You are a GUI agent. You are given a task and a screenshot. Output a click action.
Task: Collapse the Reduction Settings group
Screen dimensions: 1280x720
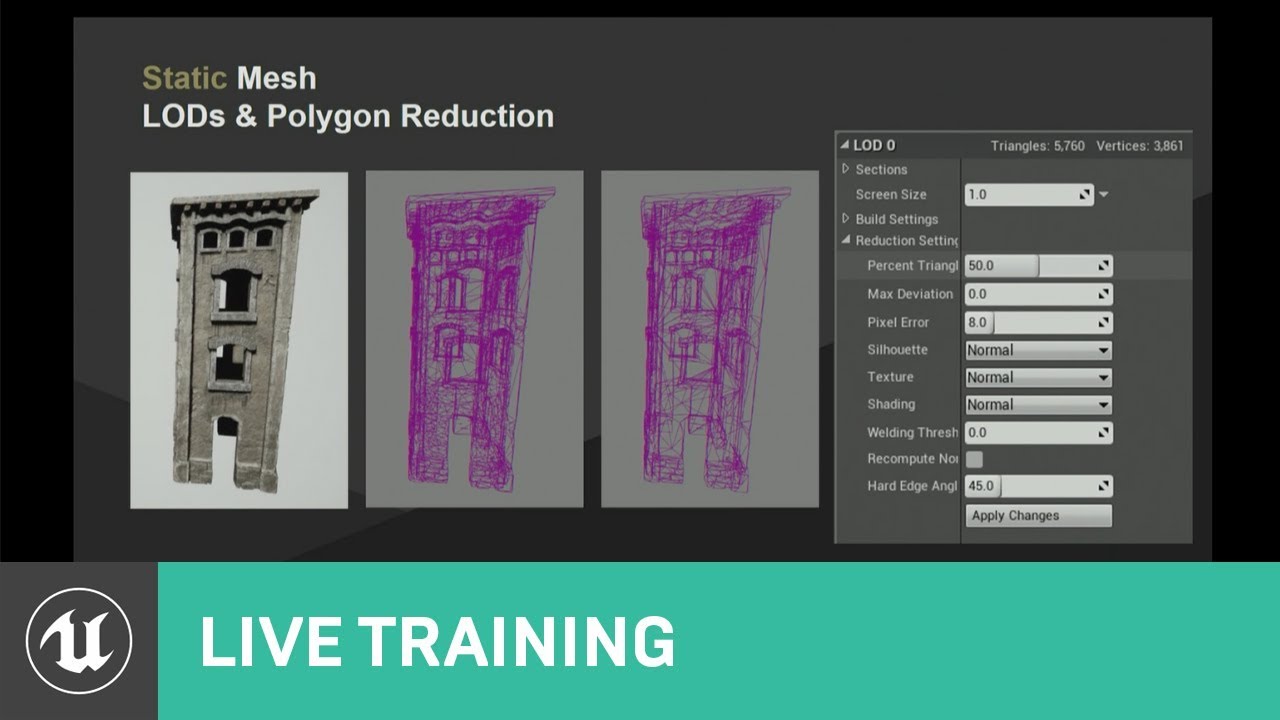click(846, 240)
